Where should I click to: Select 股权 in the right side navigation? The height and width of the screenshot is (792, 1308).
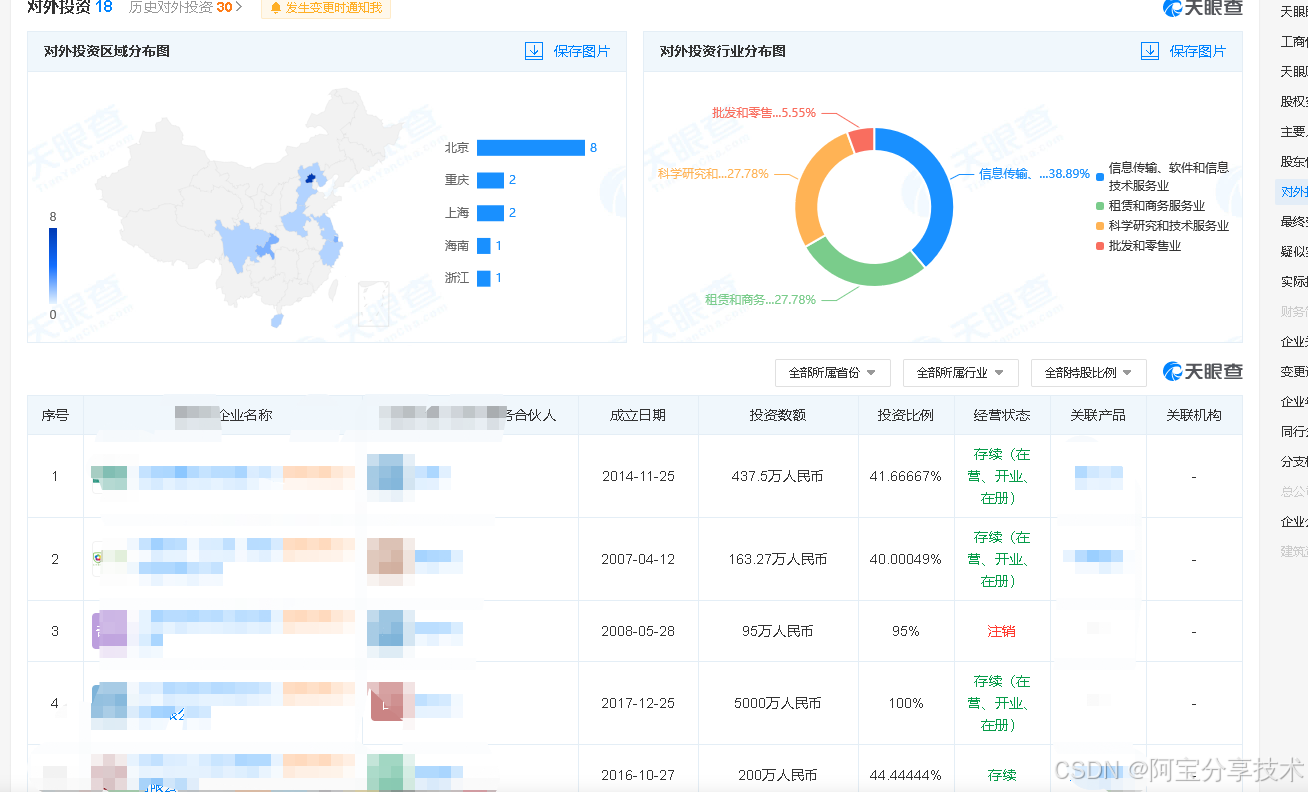[1294, 102]
